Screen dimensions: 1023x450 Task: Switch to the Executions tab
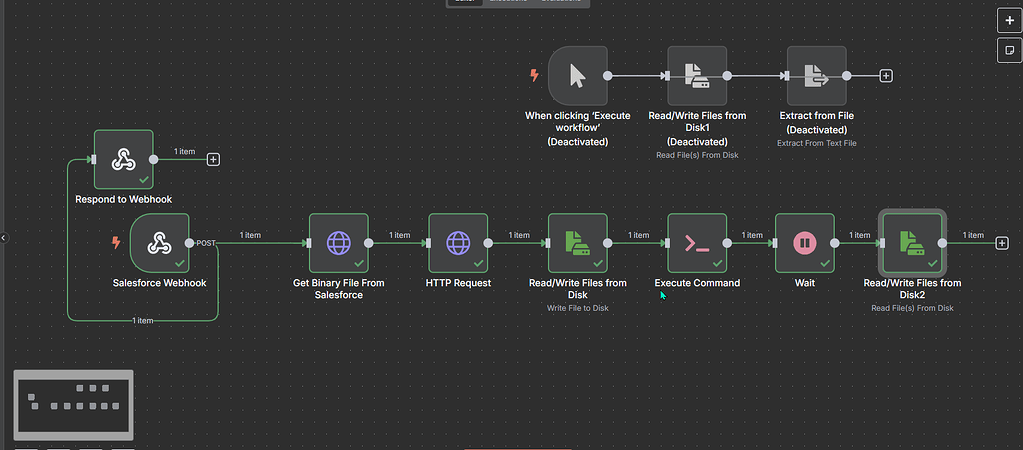tap(509, 2)
